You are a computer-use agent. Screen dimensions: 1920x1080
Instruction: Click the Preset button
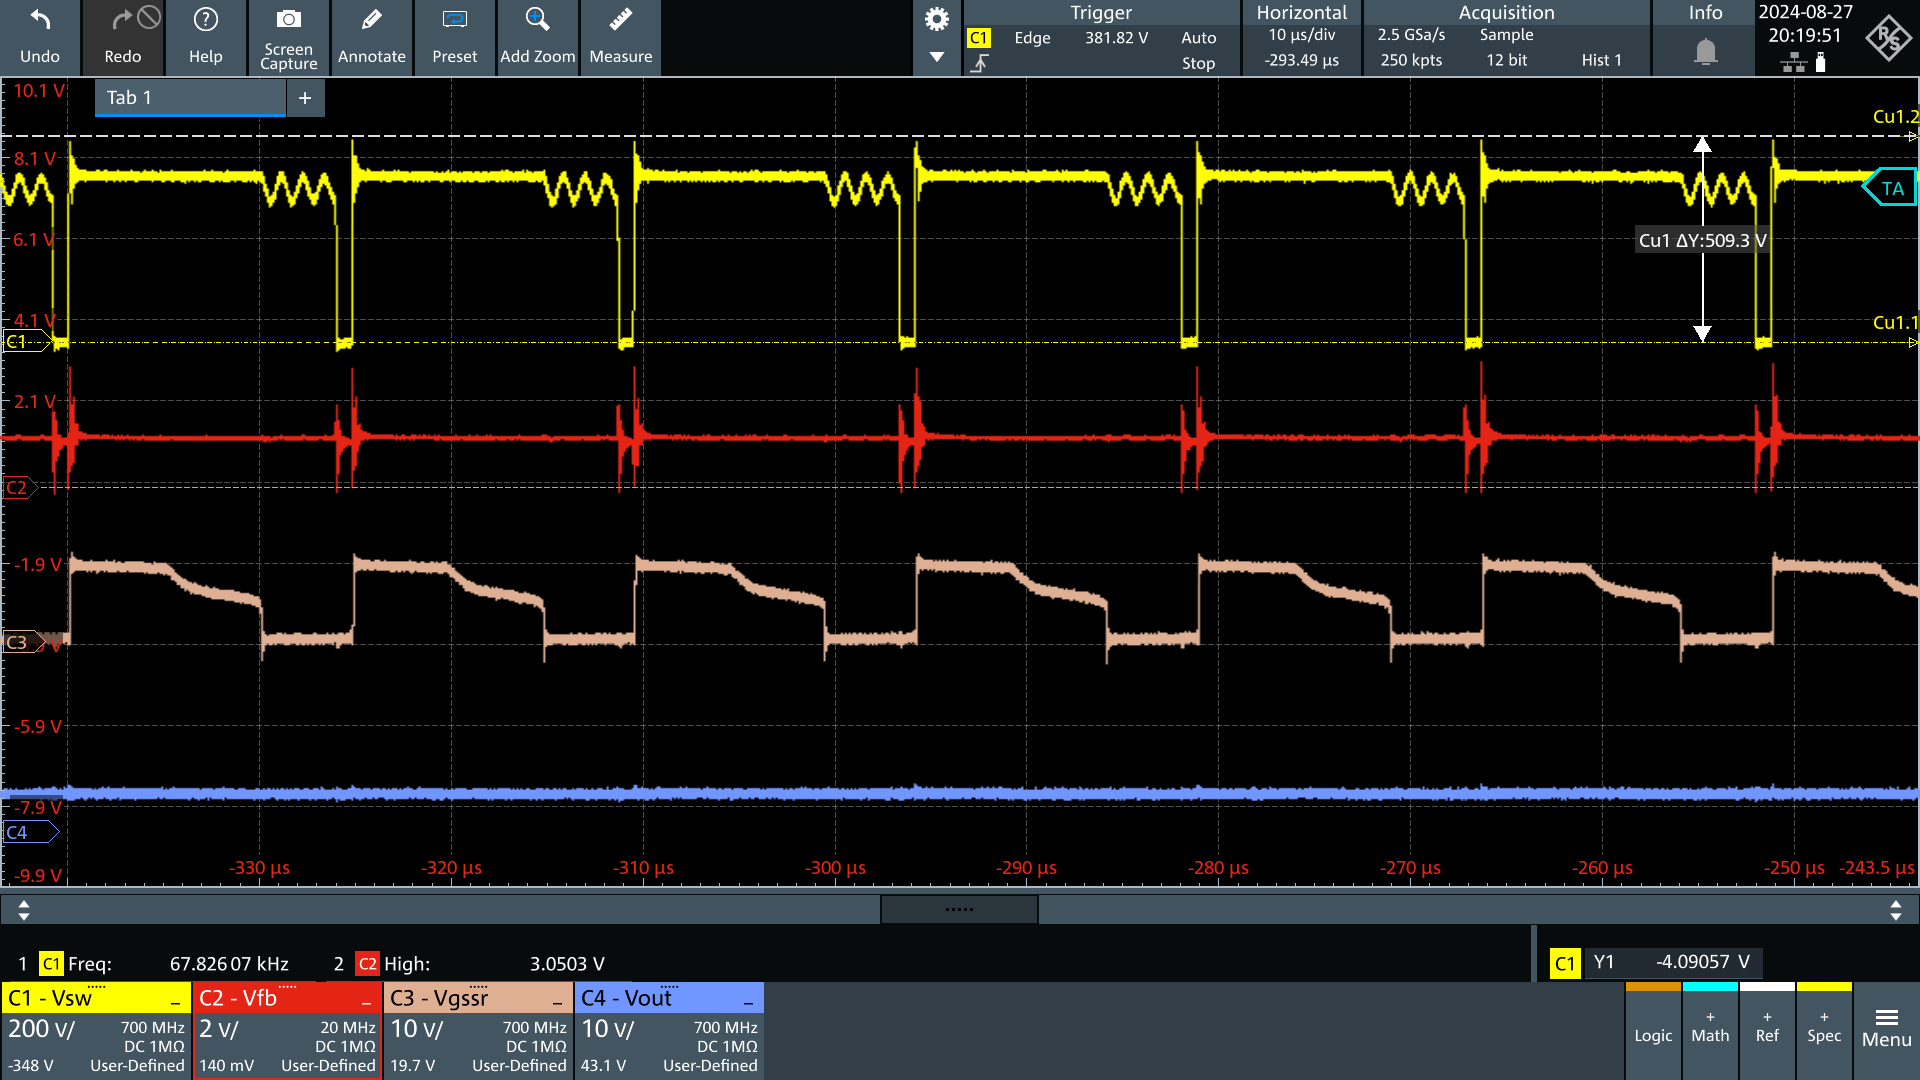[454, 36]
